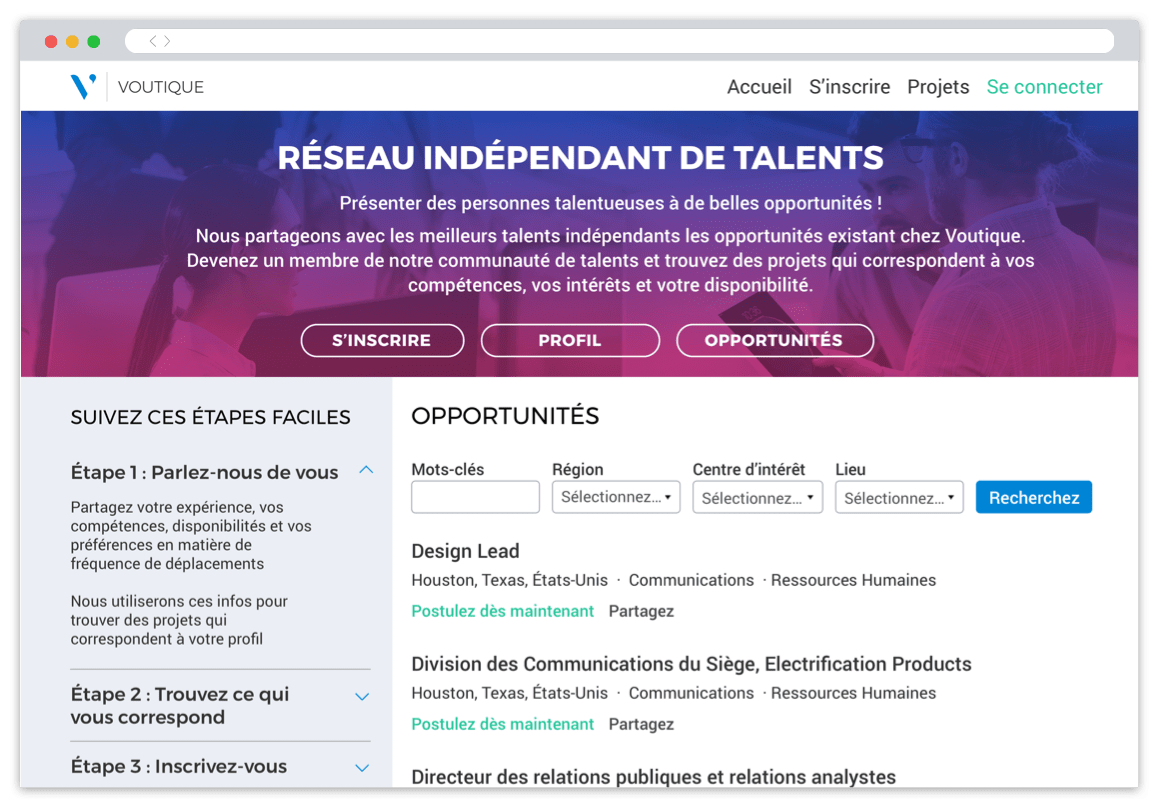Screen dimensions: 1160x808
Task: Click the VOUTIQUE brand name text
Action: (161, 87)
